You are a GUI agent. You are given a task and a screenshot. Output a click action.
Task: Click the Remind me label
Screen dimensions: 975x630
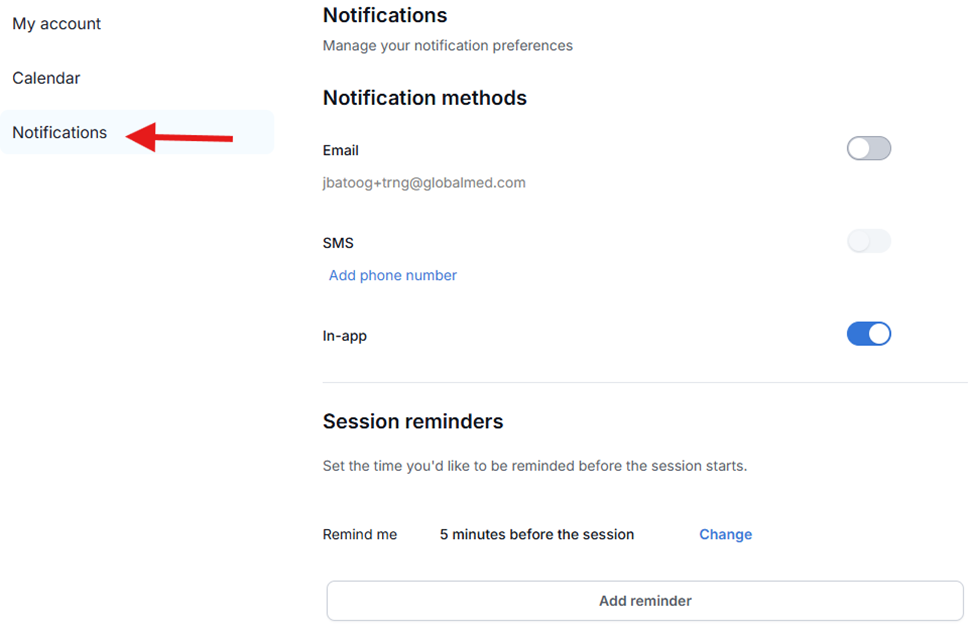click(x=360, y=534)
